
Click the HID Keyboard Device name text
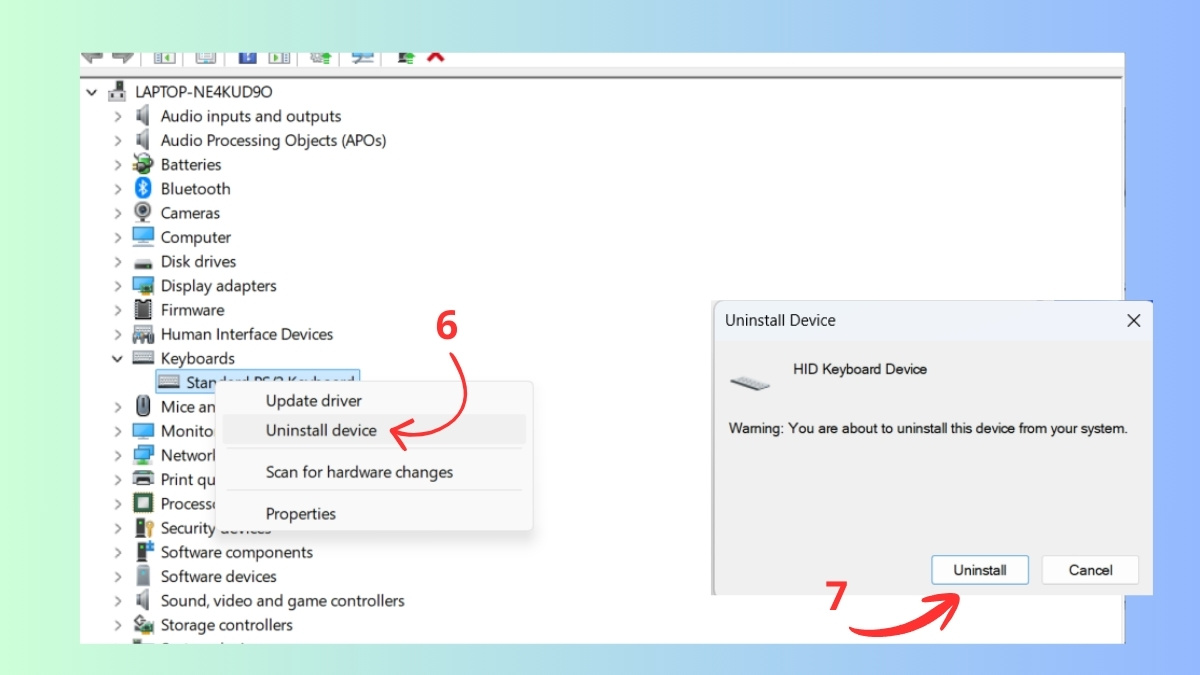pos(860,369)
